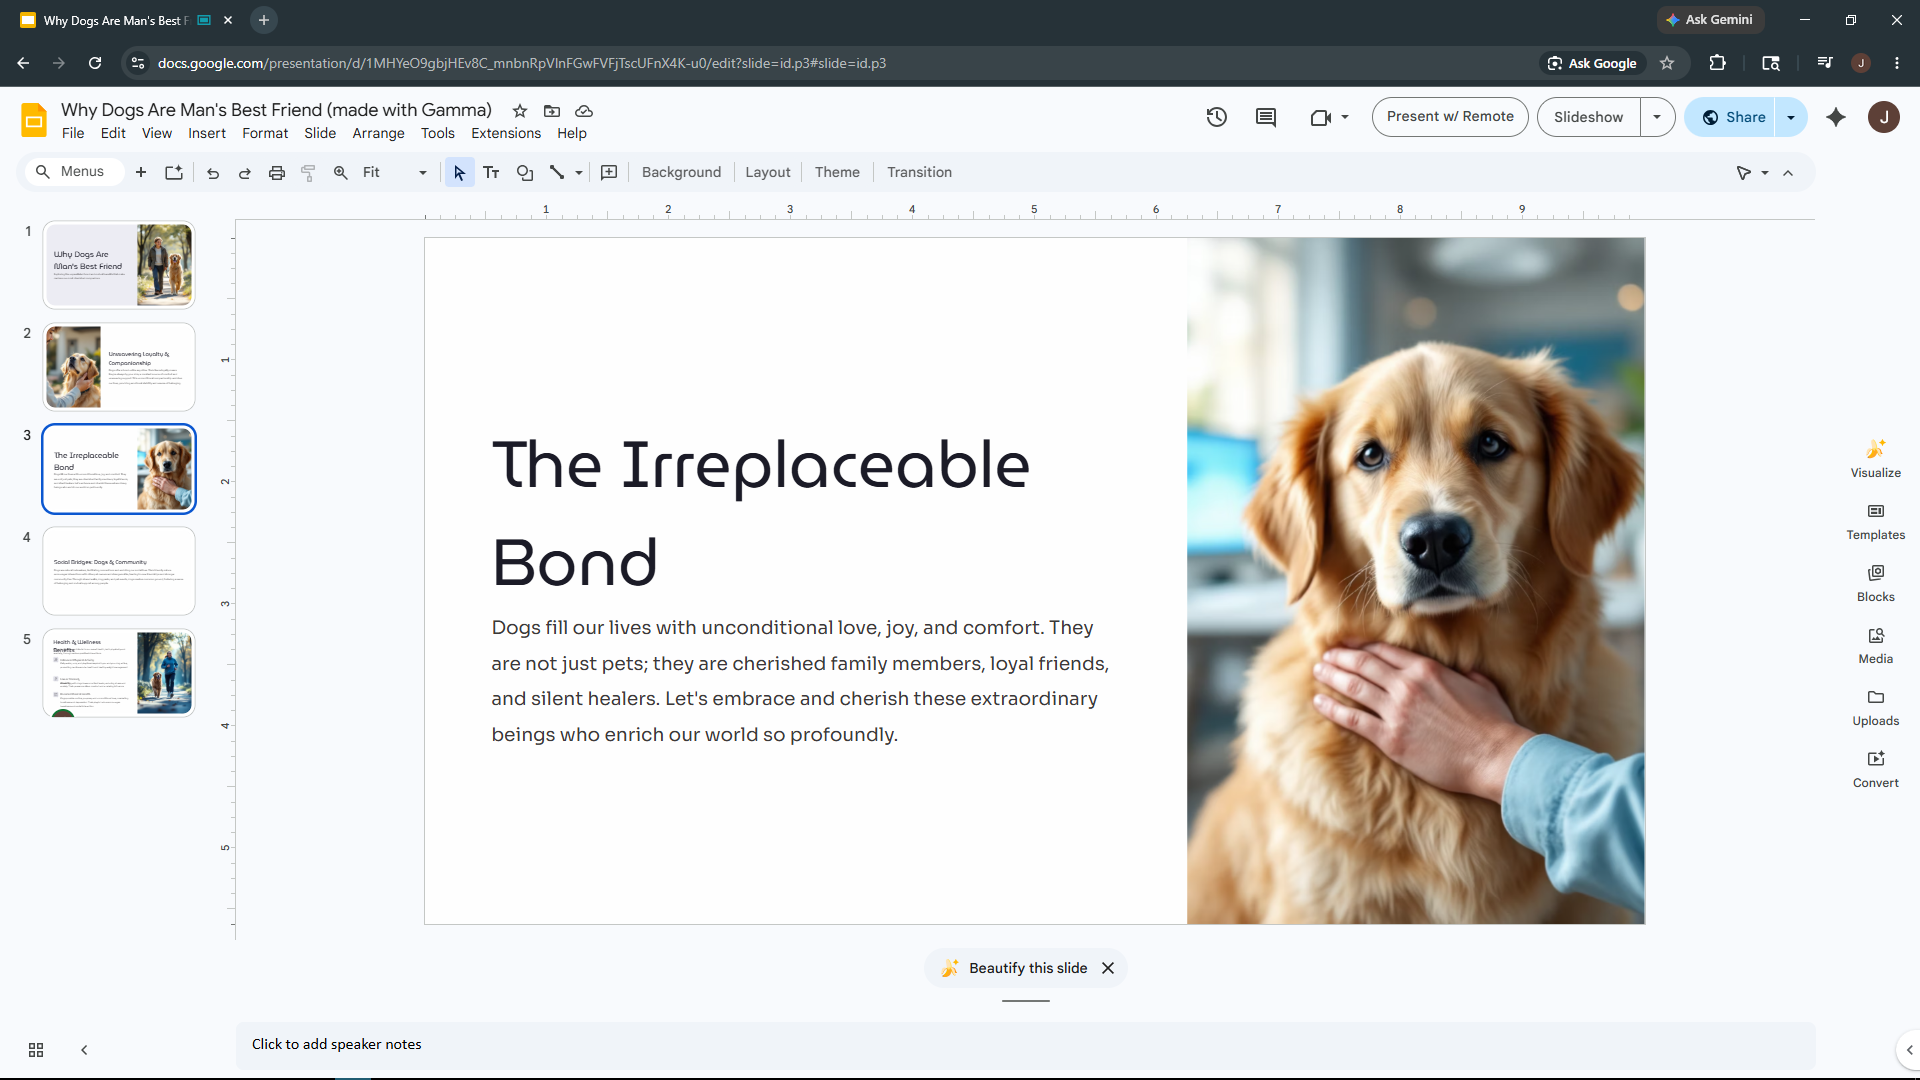Add a comment from toolbar
This screenshot has height=1080, width=1920.
[x=609, y=172]
